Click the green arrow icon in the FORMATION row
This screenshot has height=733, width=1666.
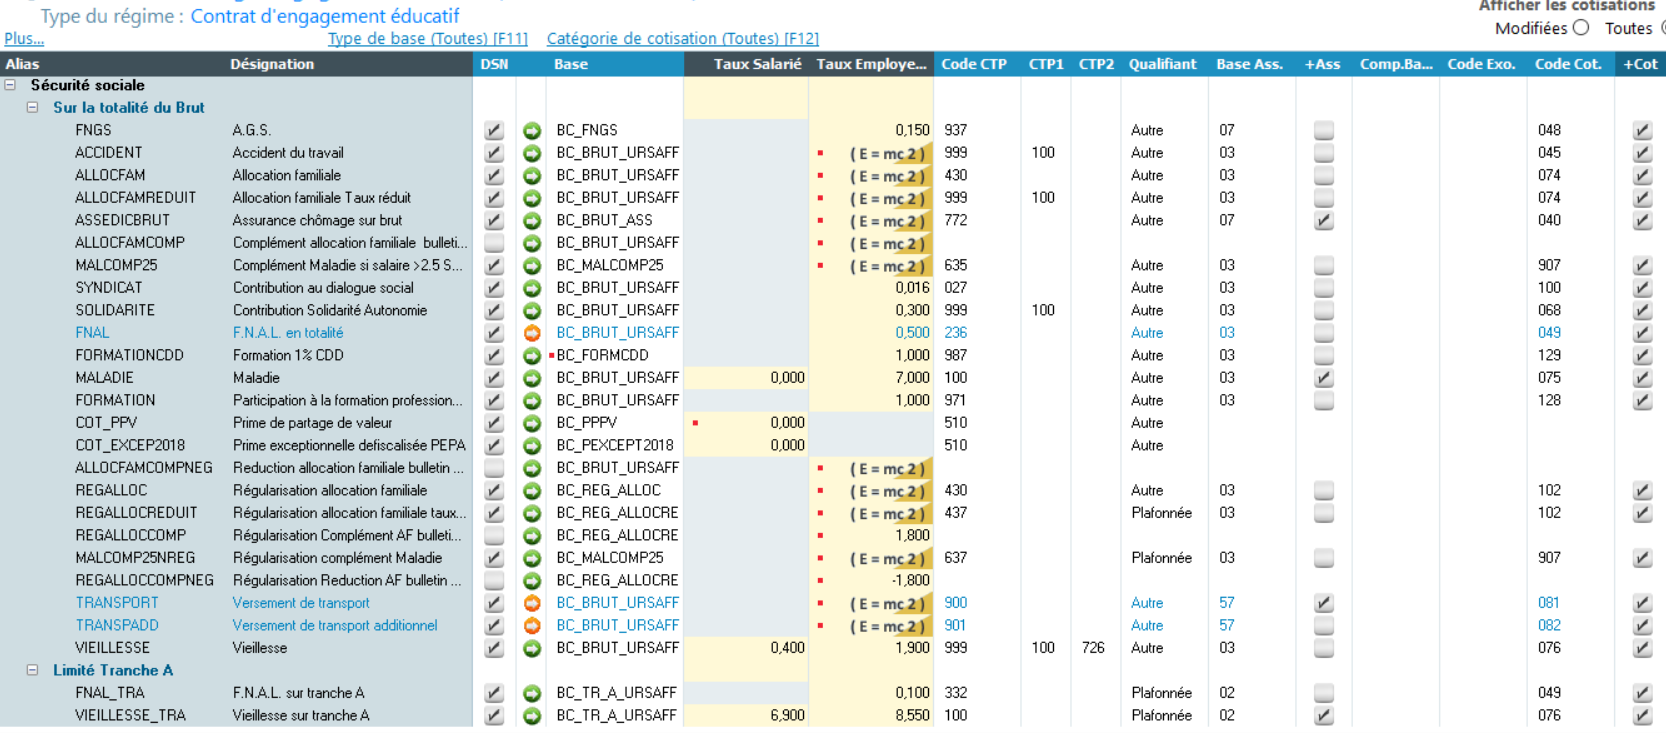point(532,400)
